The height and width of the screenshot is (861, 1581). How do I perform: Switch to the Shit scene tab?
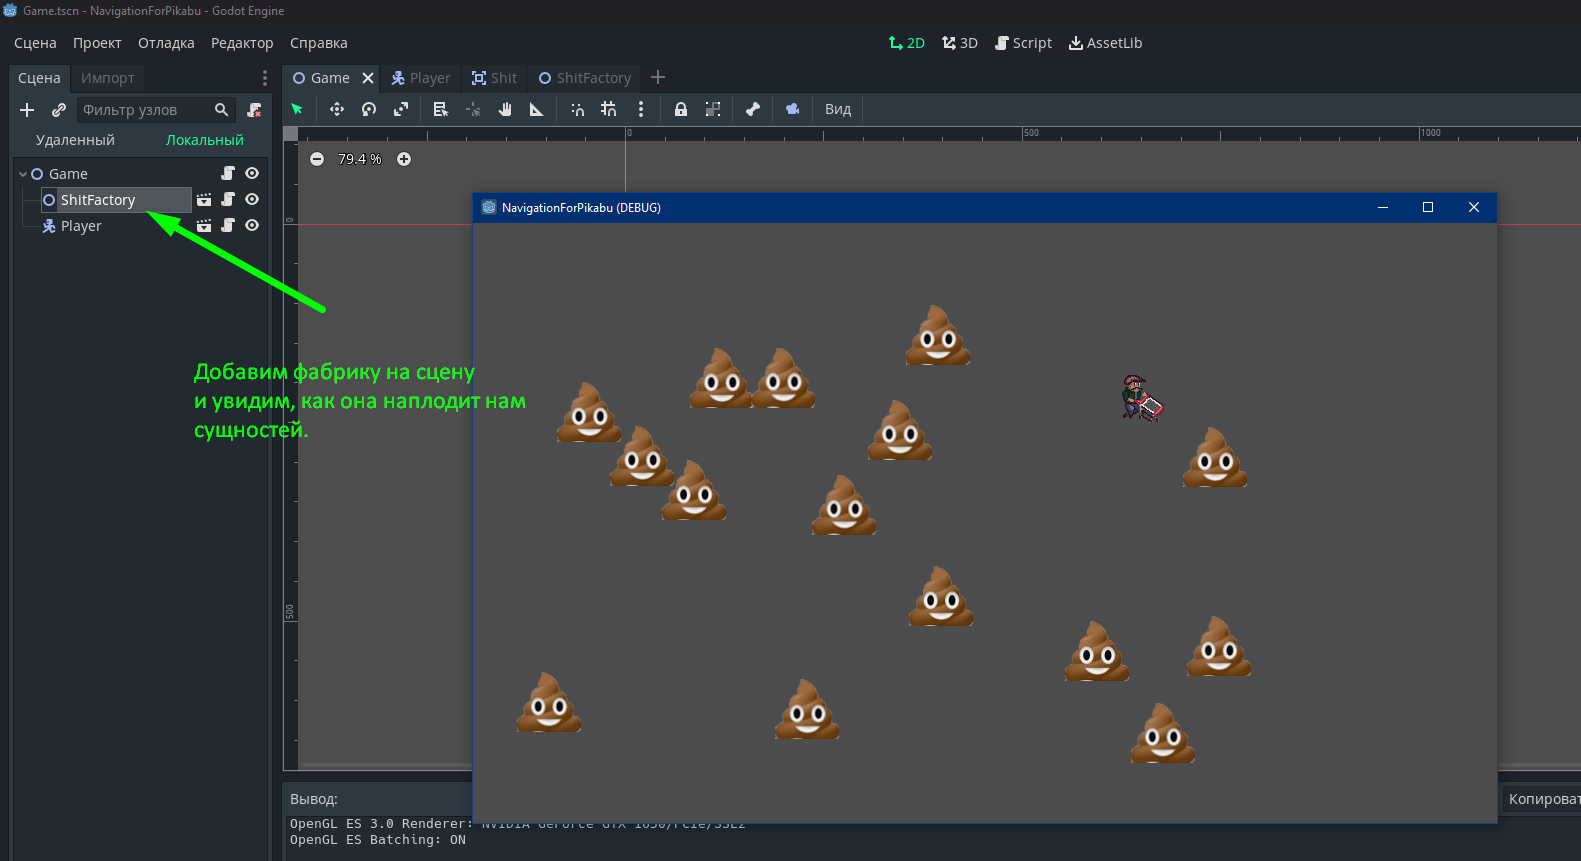(x=495, y=78)
